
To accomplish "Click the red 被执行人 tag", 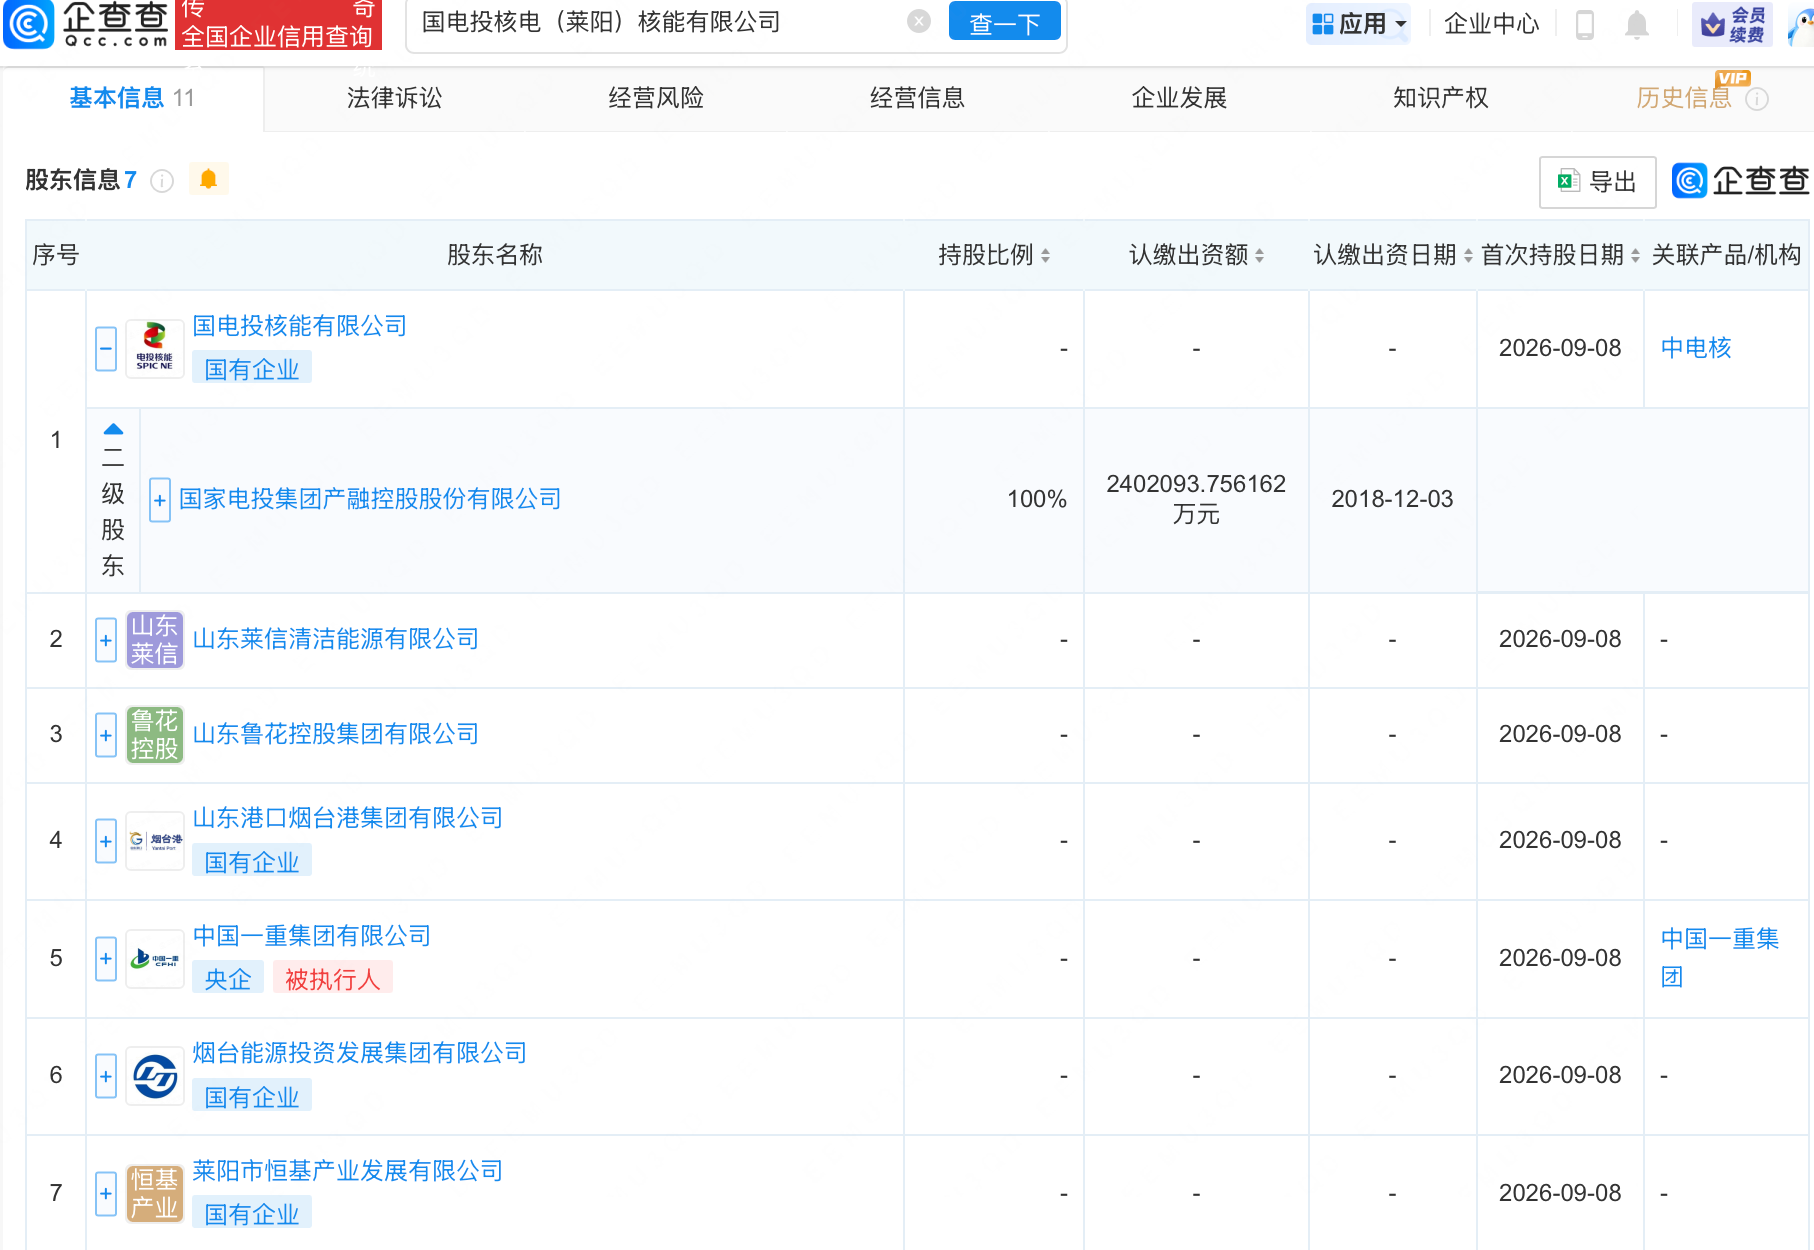I will pos(333,979).
